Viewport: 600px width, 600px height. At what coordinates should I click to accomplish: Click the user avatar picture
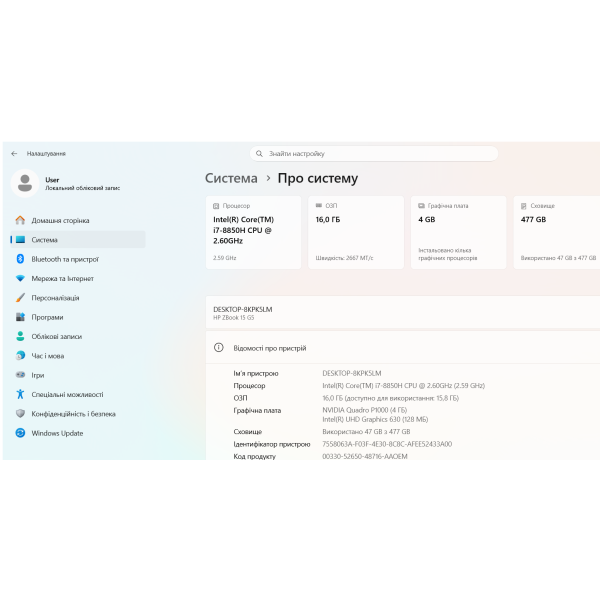[25, 183]
